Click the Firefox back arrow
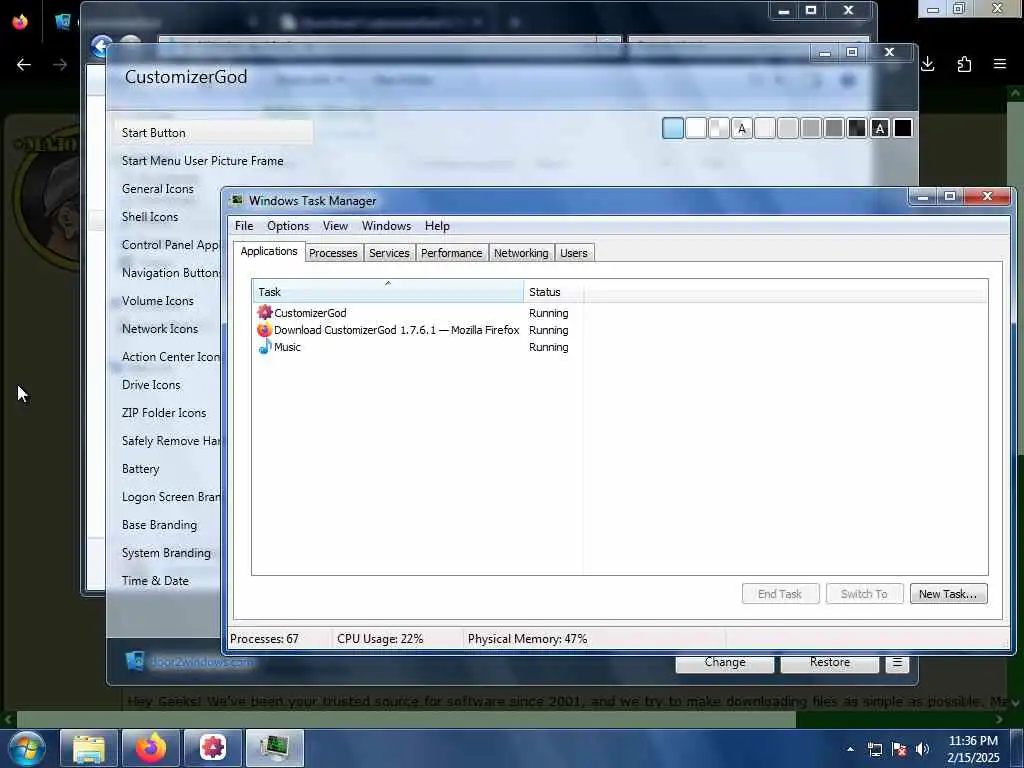 tap(24, 65)
